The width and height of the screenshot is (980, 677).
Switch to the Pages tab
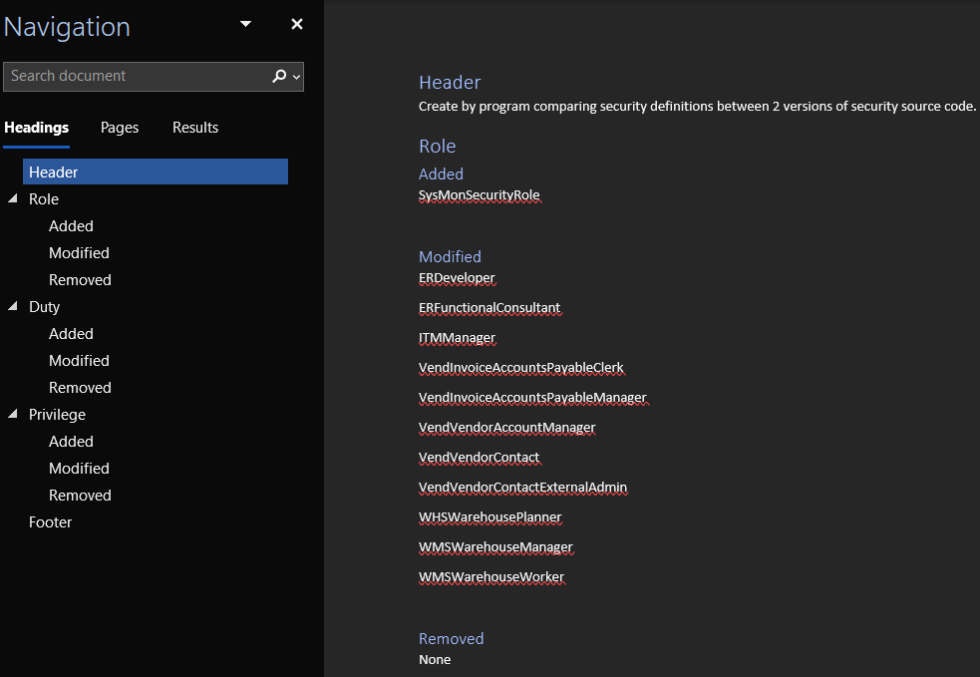[119, 127]
